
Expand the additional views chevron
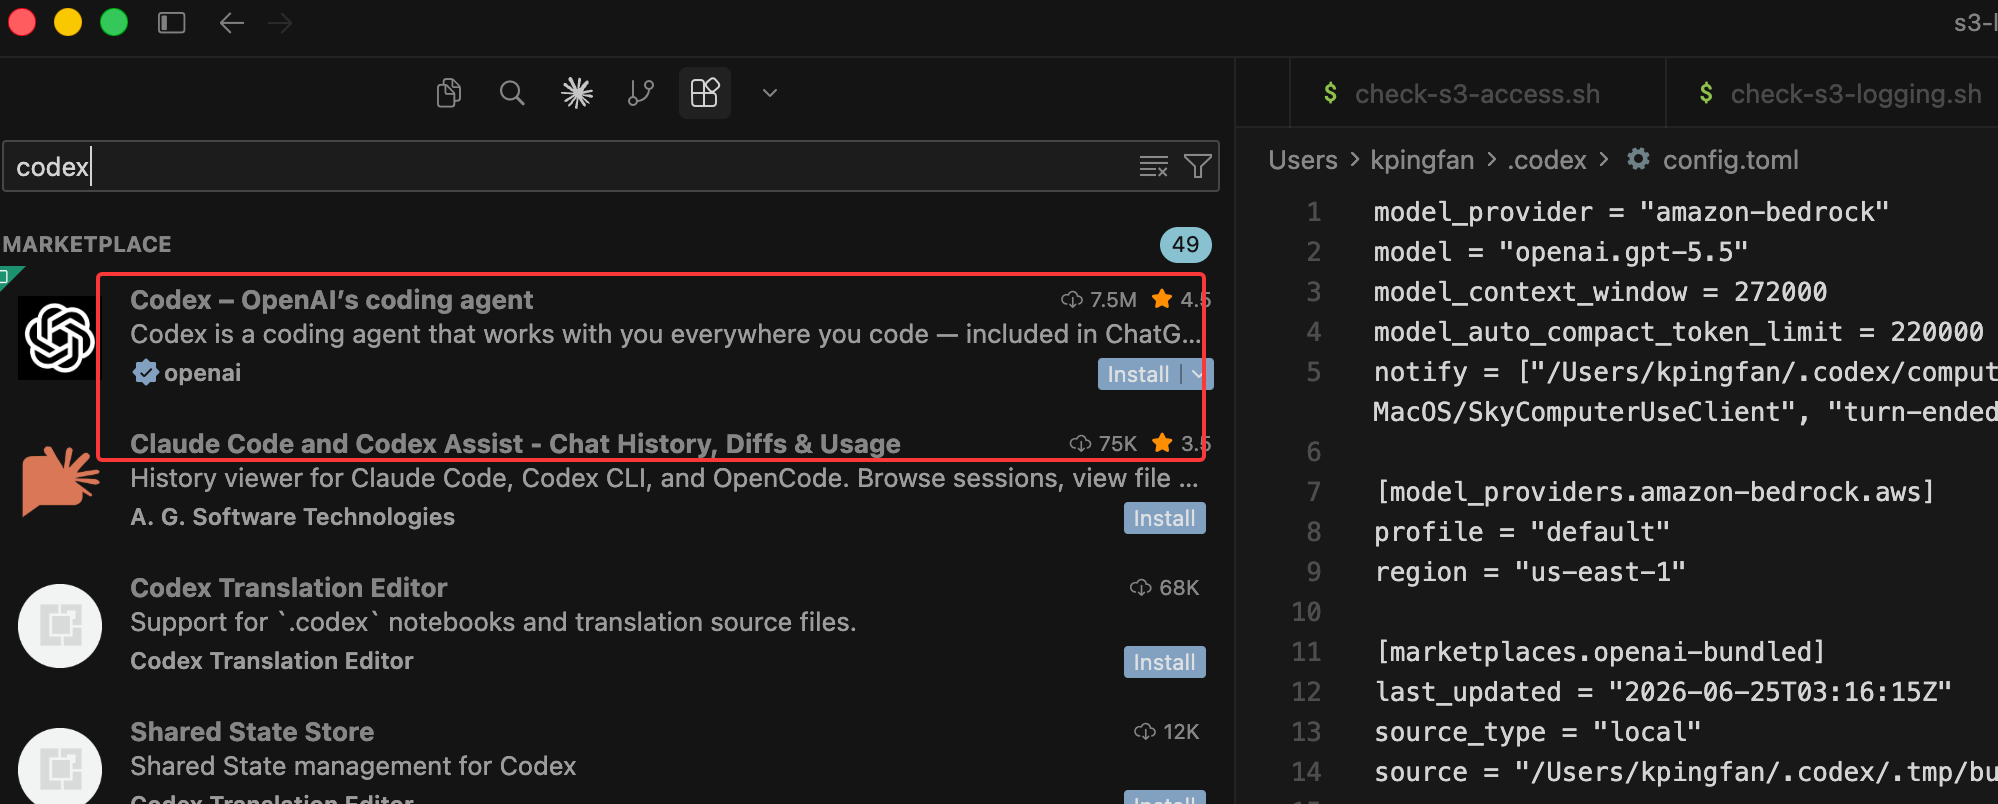[769, 93]
